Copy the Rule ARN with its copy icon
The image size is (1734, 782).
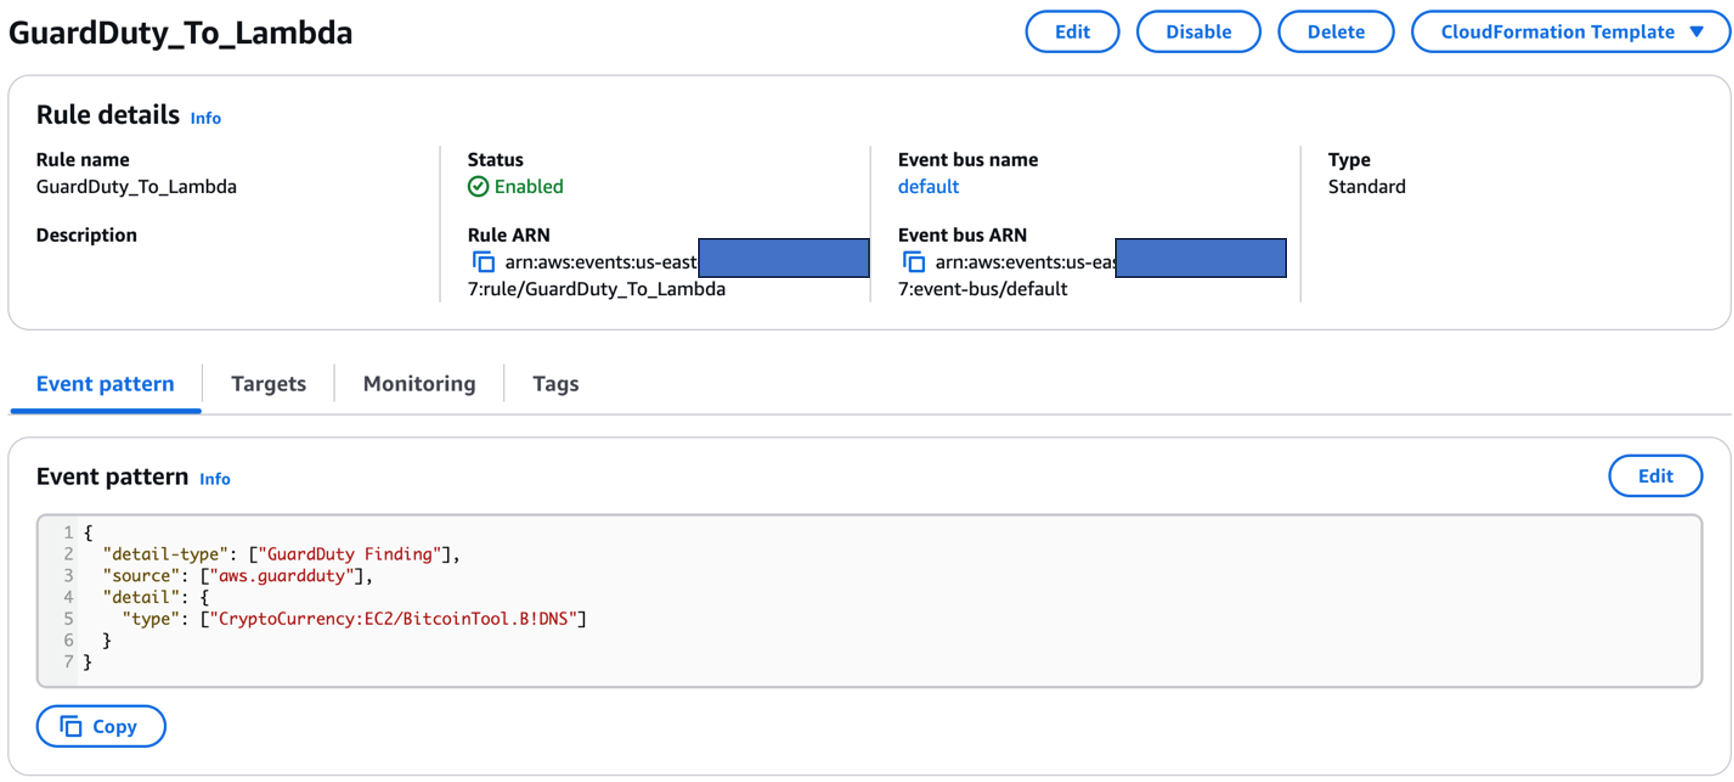point(483,262)
